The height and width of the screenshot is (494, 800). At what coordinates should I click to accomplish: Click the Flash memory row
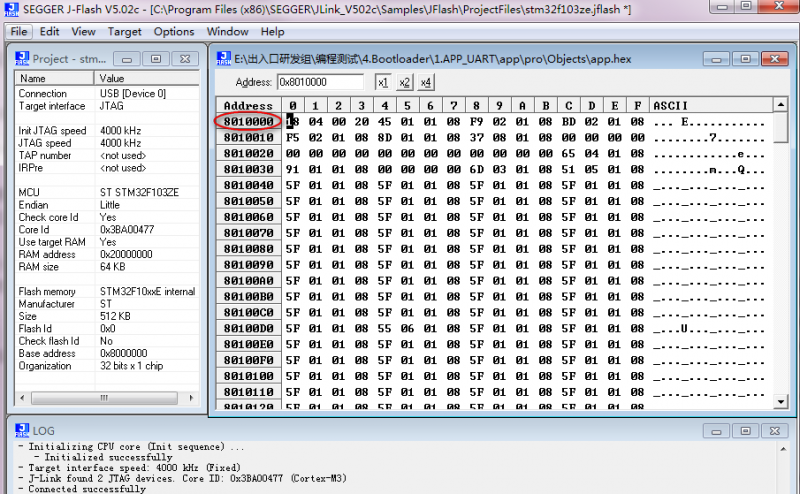coord(107,291)
